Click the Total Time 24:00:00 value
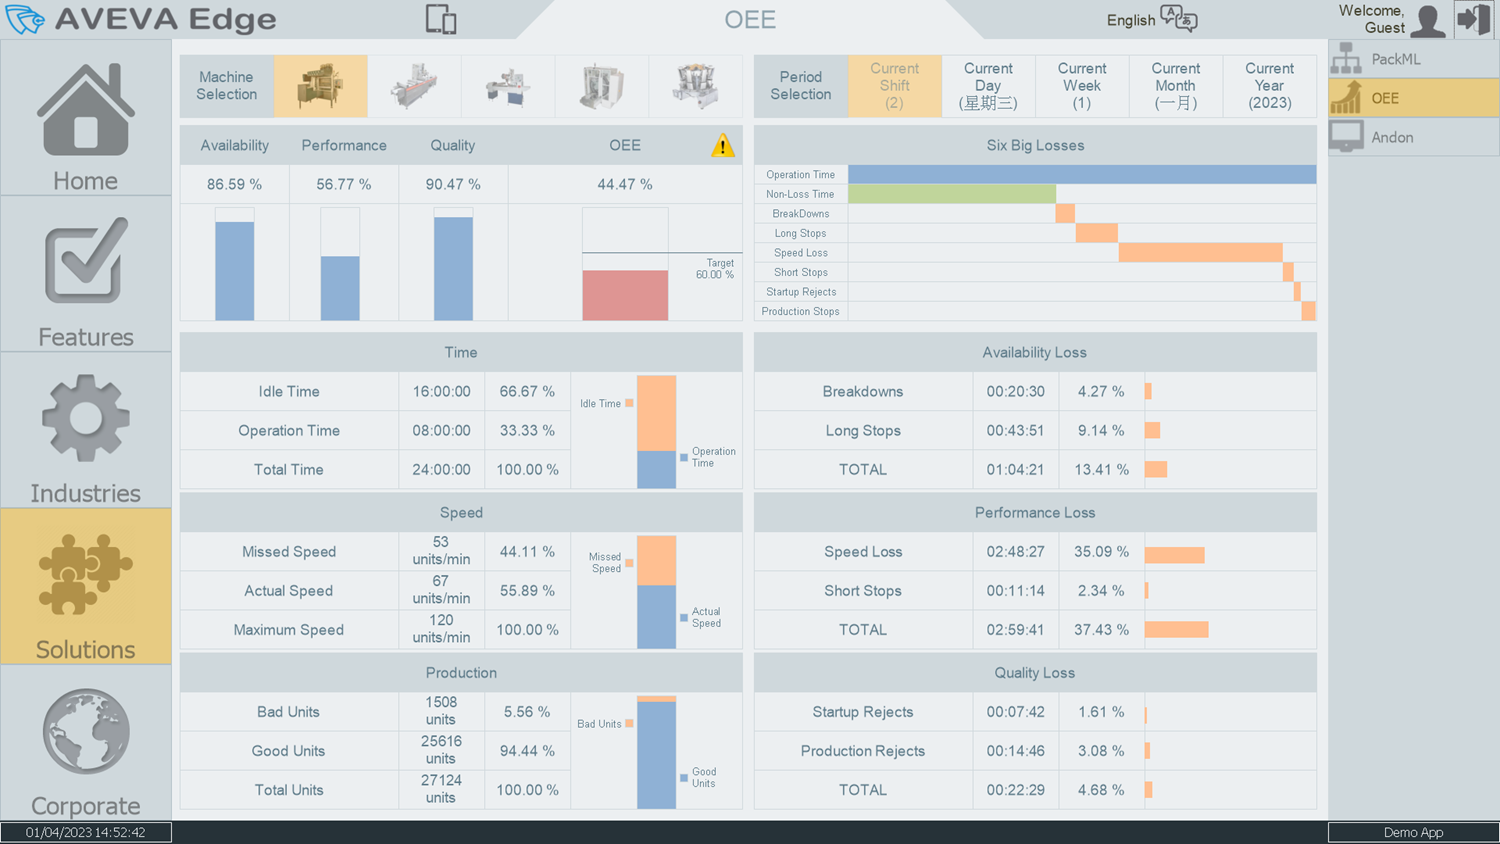The height and width of the screenshot is (844, 1500). point(441,470)
